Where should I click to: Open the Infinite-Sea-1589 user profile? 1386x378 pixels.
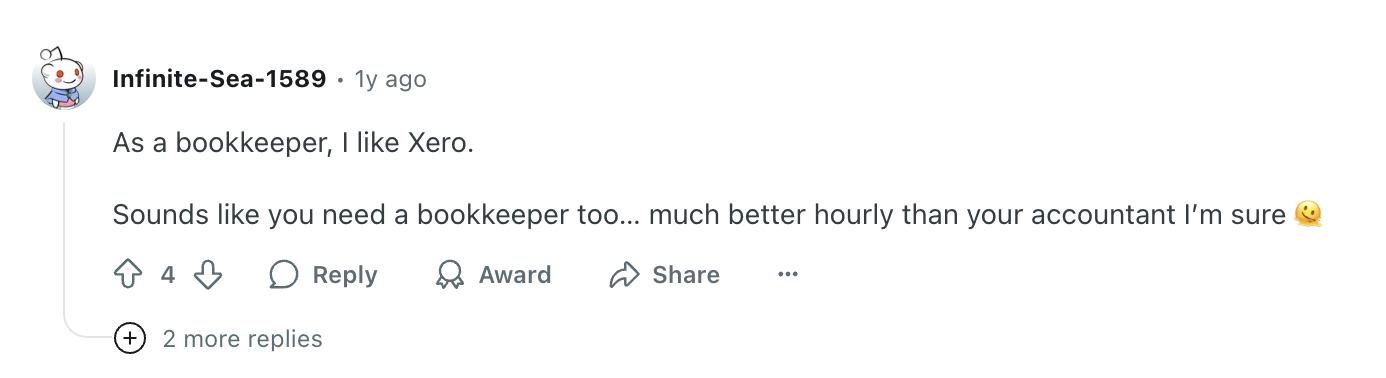tap(219, 79)
